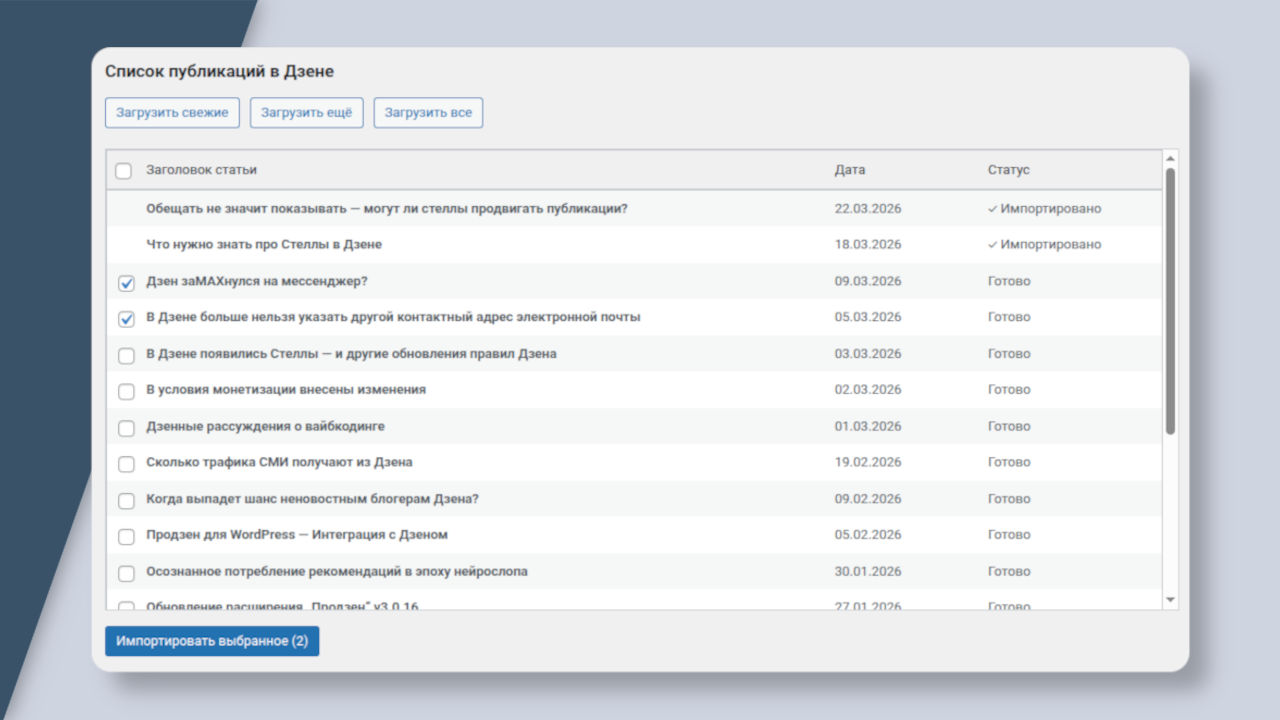The width and height of the screenshot is (1280, 720).
Task: Uncheck the "Дзен заMAXнулся на мессенджер?" checkbox
Action: [x=126, y=283]
